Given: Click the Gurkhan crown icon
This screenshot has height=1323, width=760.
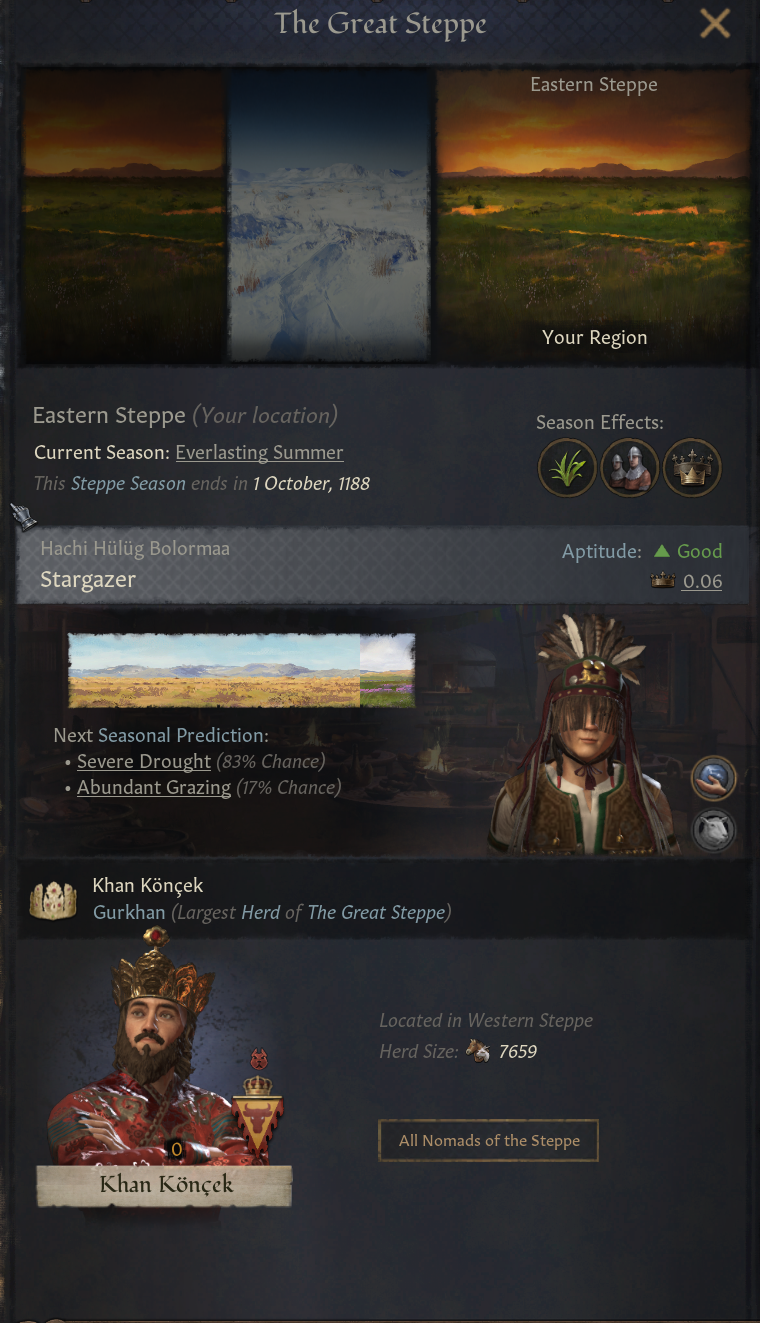Looking at the screenshot, I should (x=54, y=899).
